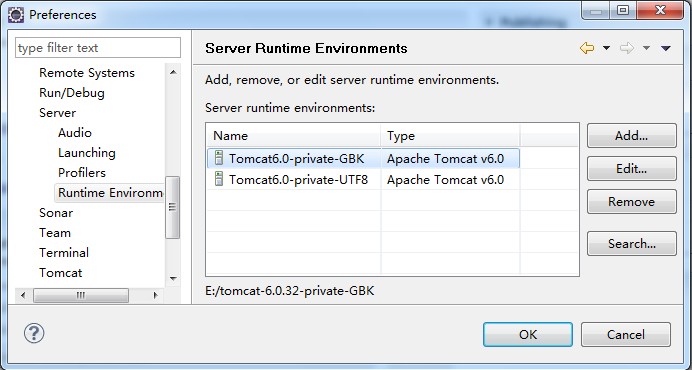Viewport: 692px width, 370px height.
Task: Click the help question mark icon
Action: pyautogui.click(x=34, y=333)
